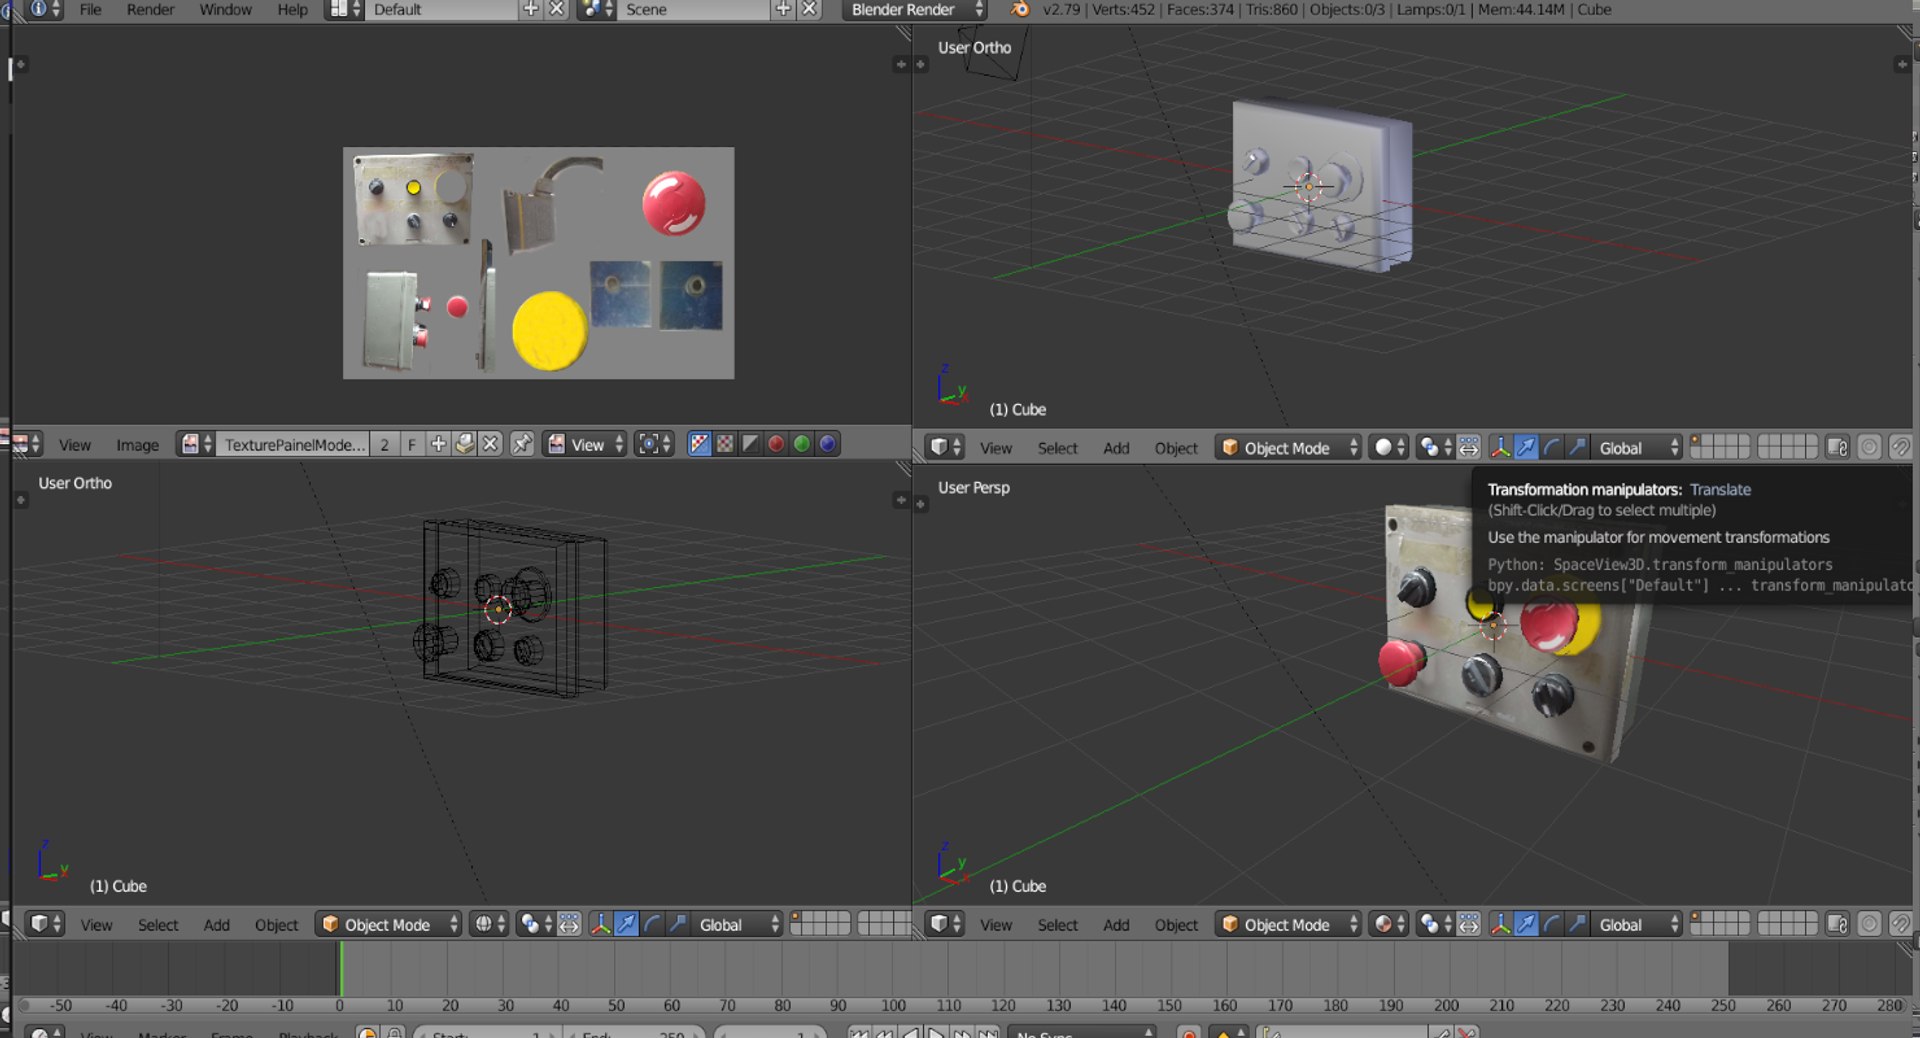Open textured shading selector in bottom-right viewport
Image resolution: width=1920 pixels, height=1038 pixels.
click(x=1389, y=925)
